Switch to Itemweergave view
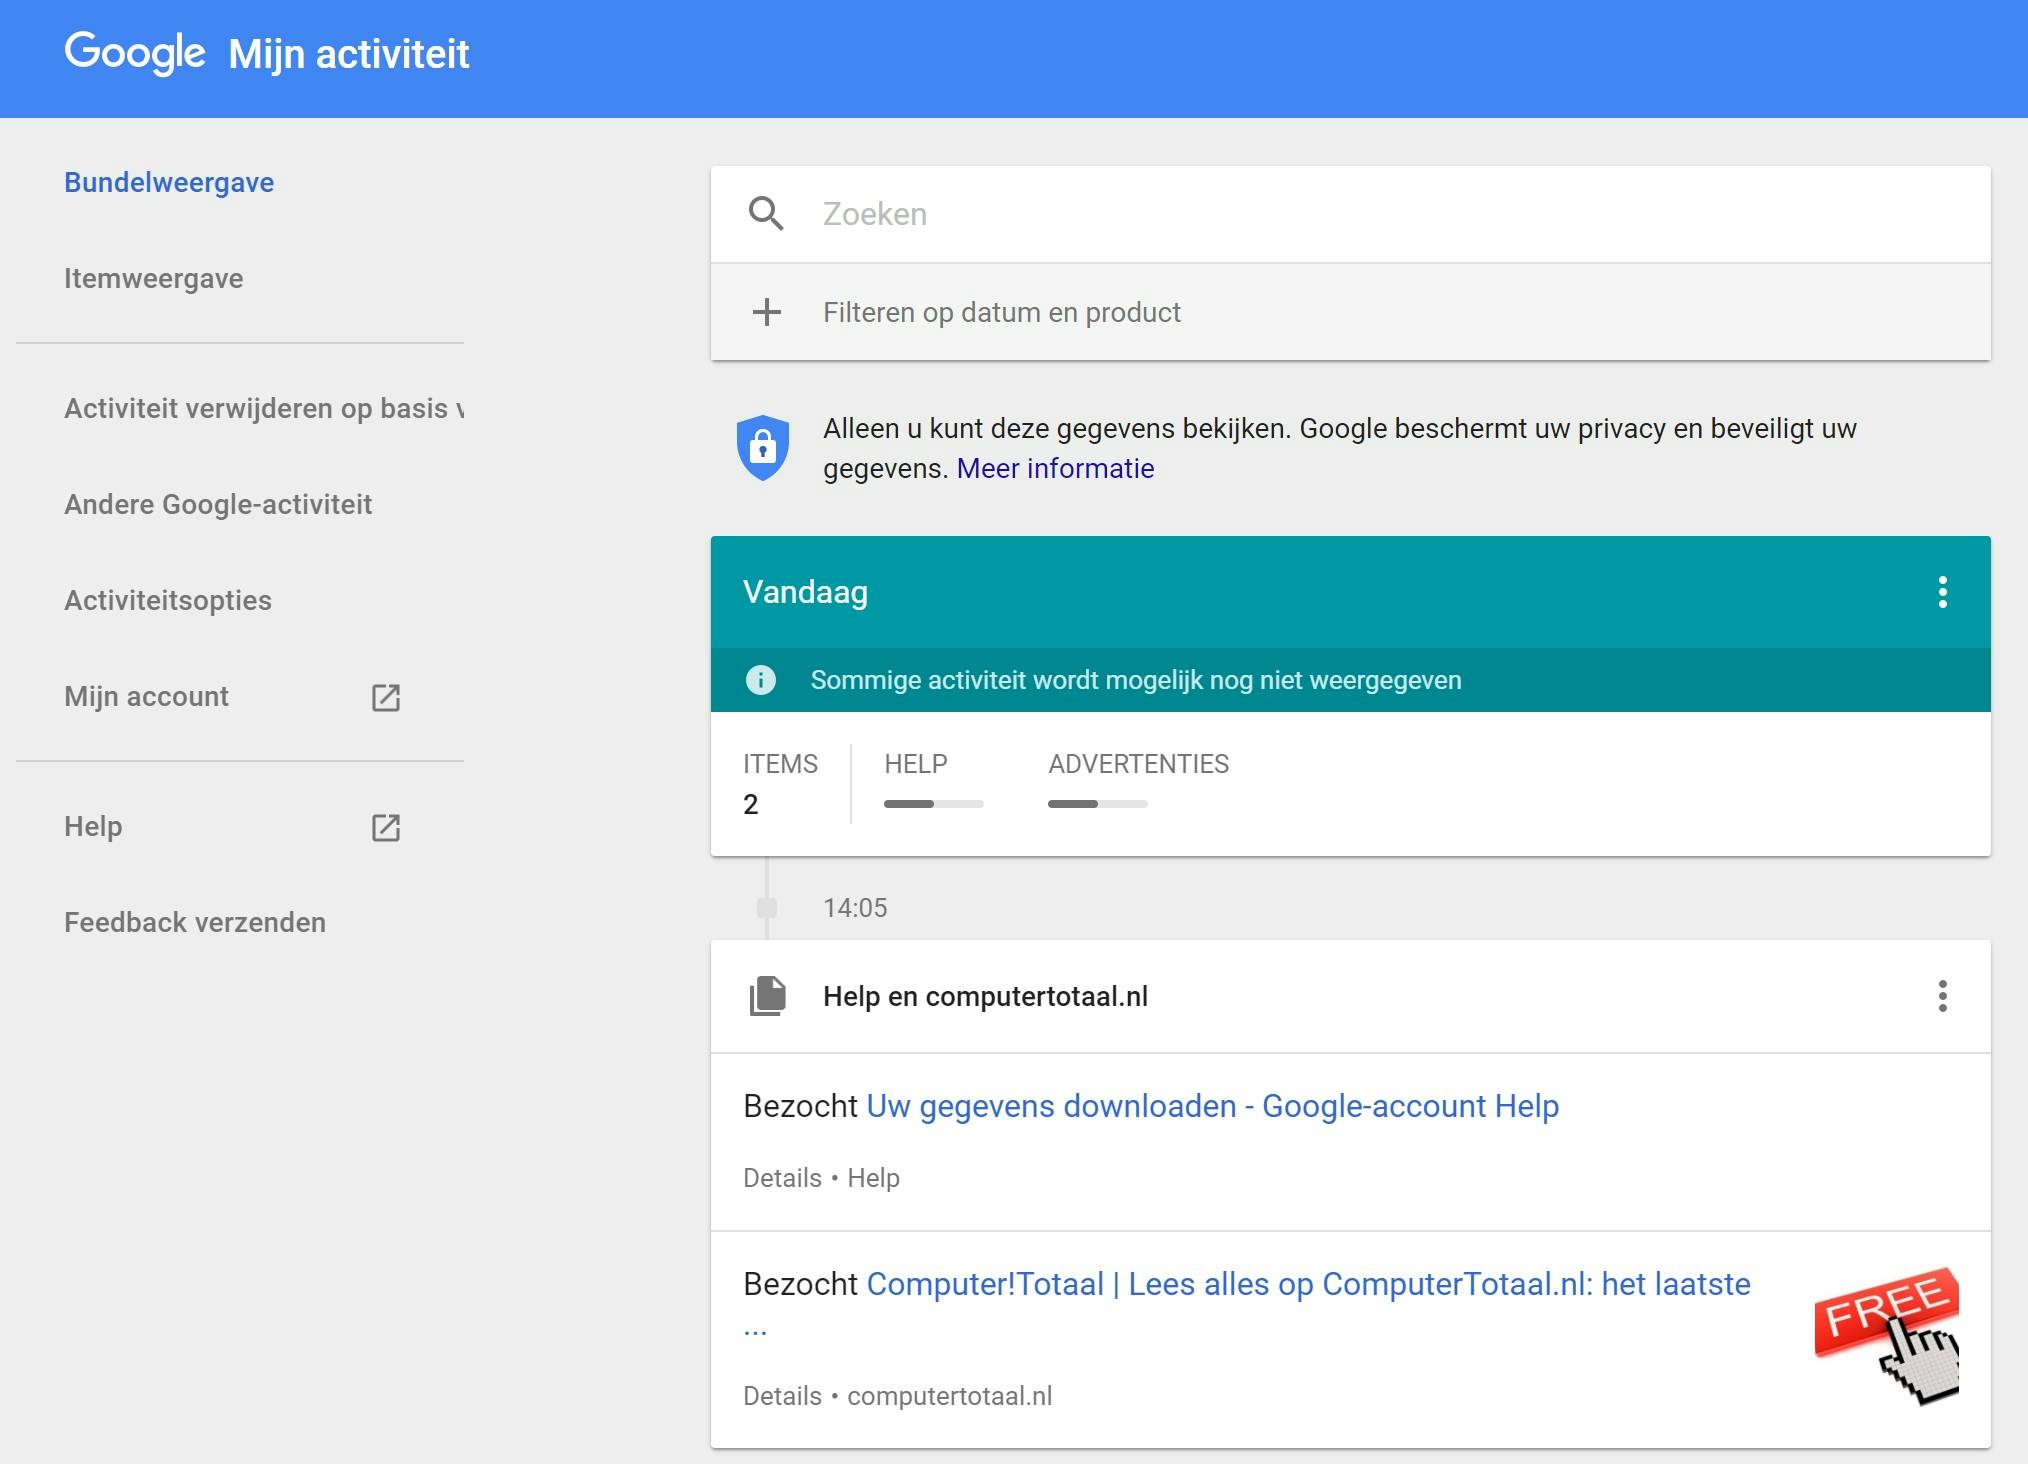The width and height of the screenshot is (2028, 1464). [154, 278]
